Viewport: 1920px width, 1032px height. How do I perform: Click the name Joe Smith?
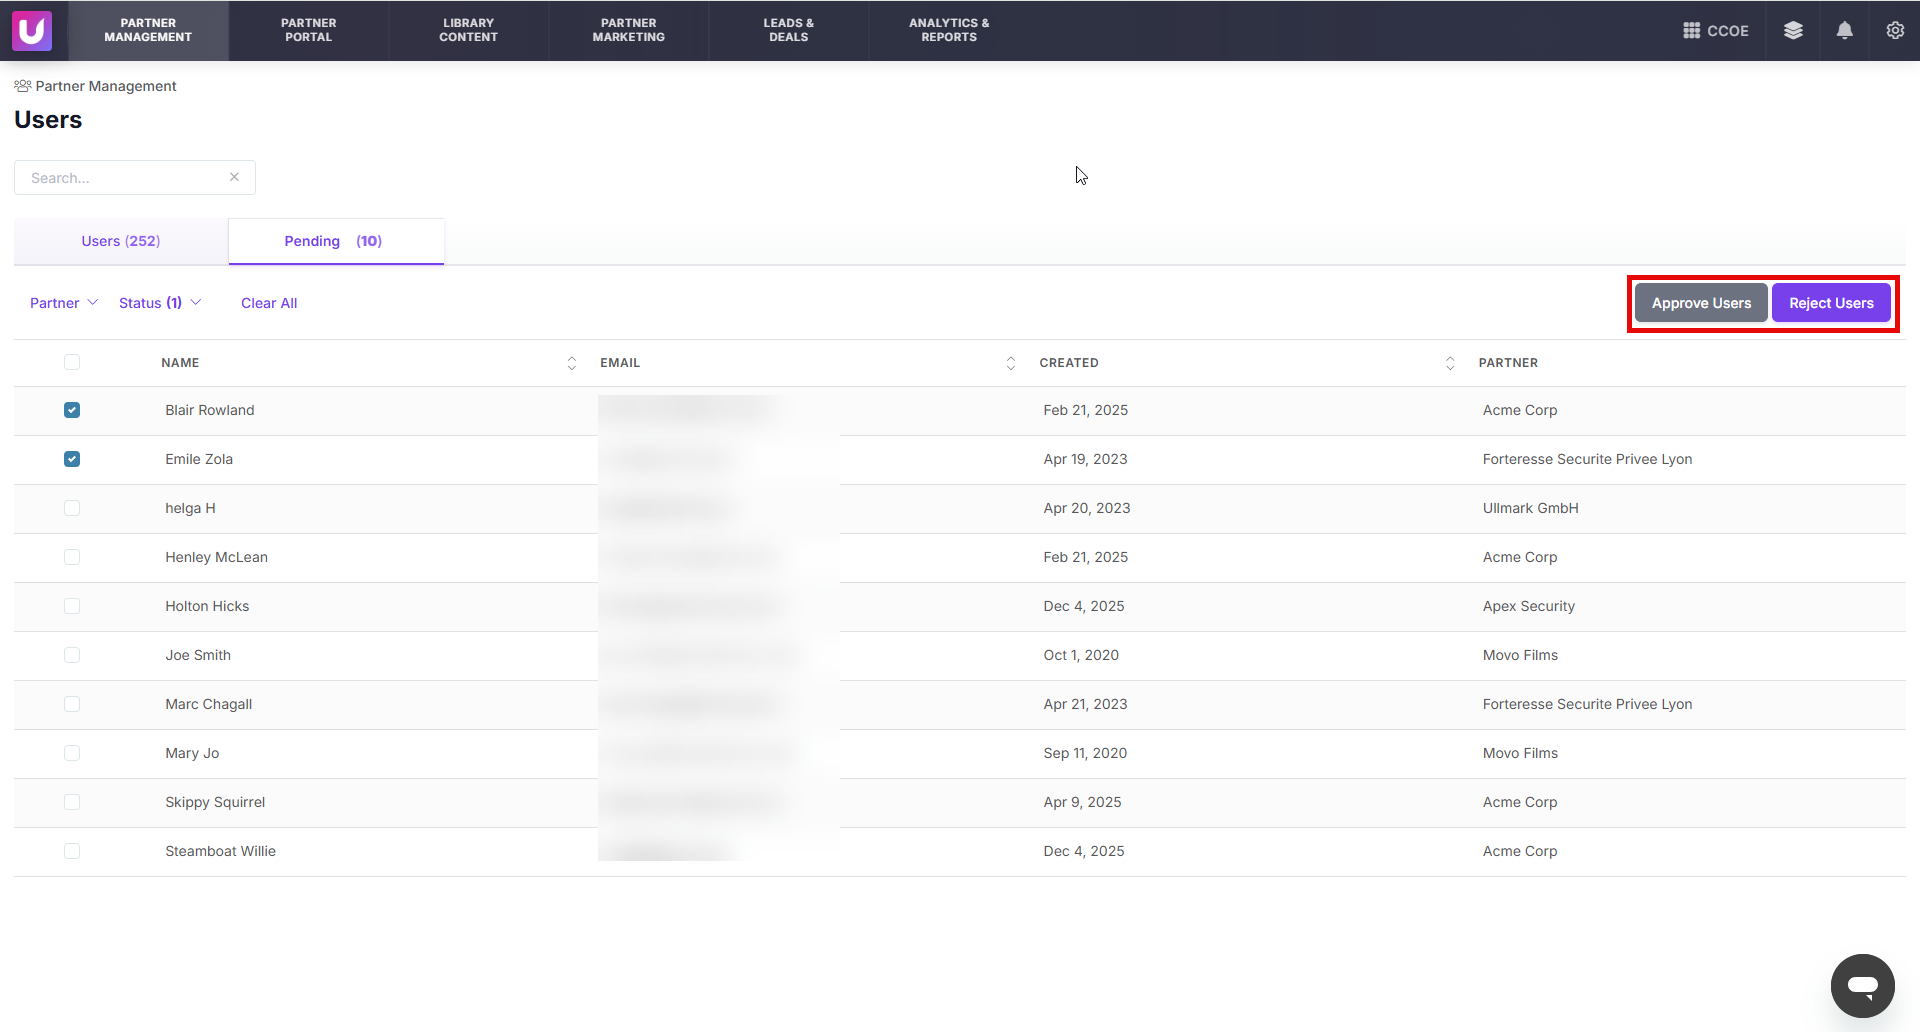click(x=198, y=655)
